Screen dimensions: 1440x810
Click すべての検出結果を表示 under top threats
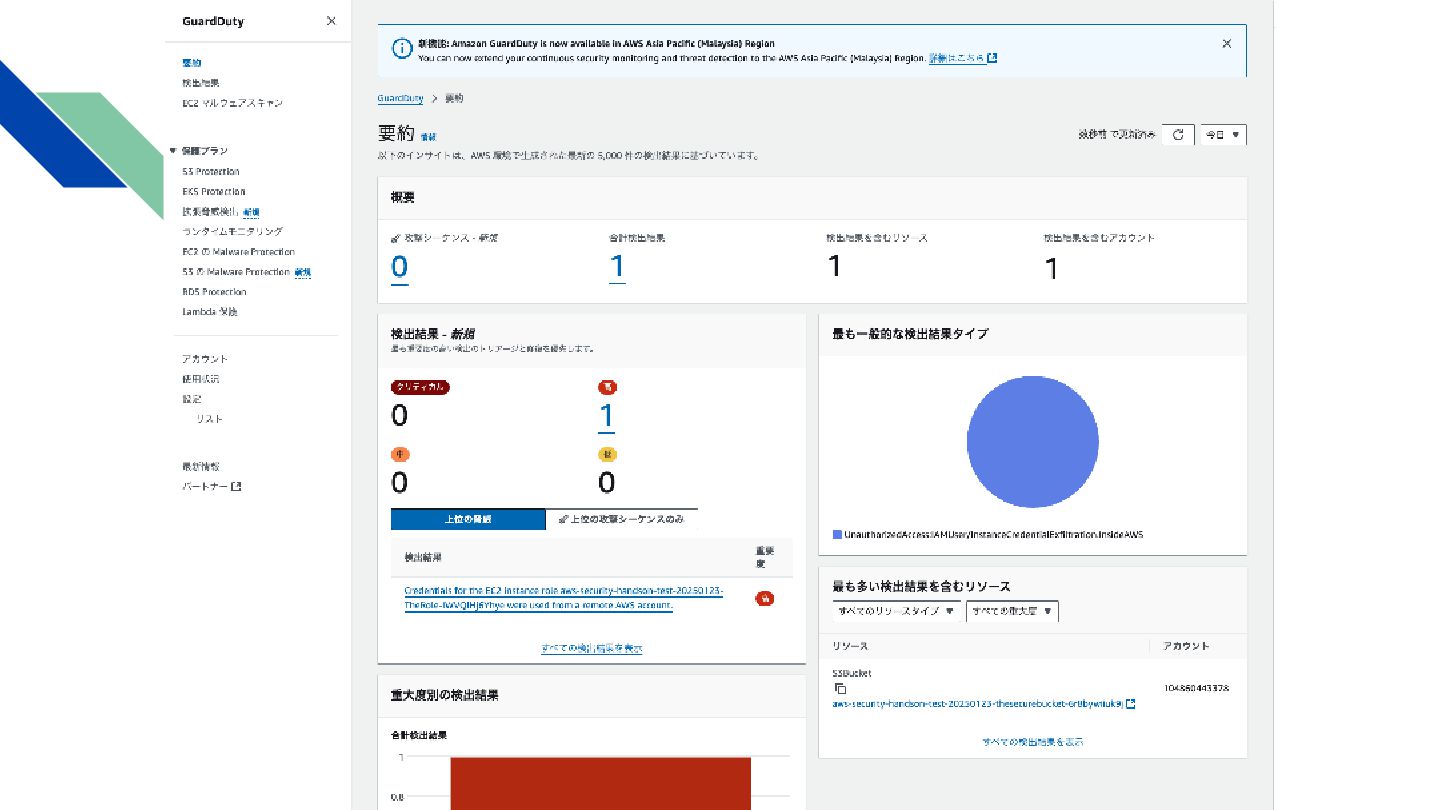click(x=592, y=648)
